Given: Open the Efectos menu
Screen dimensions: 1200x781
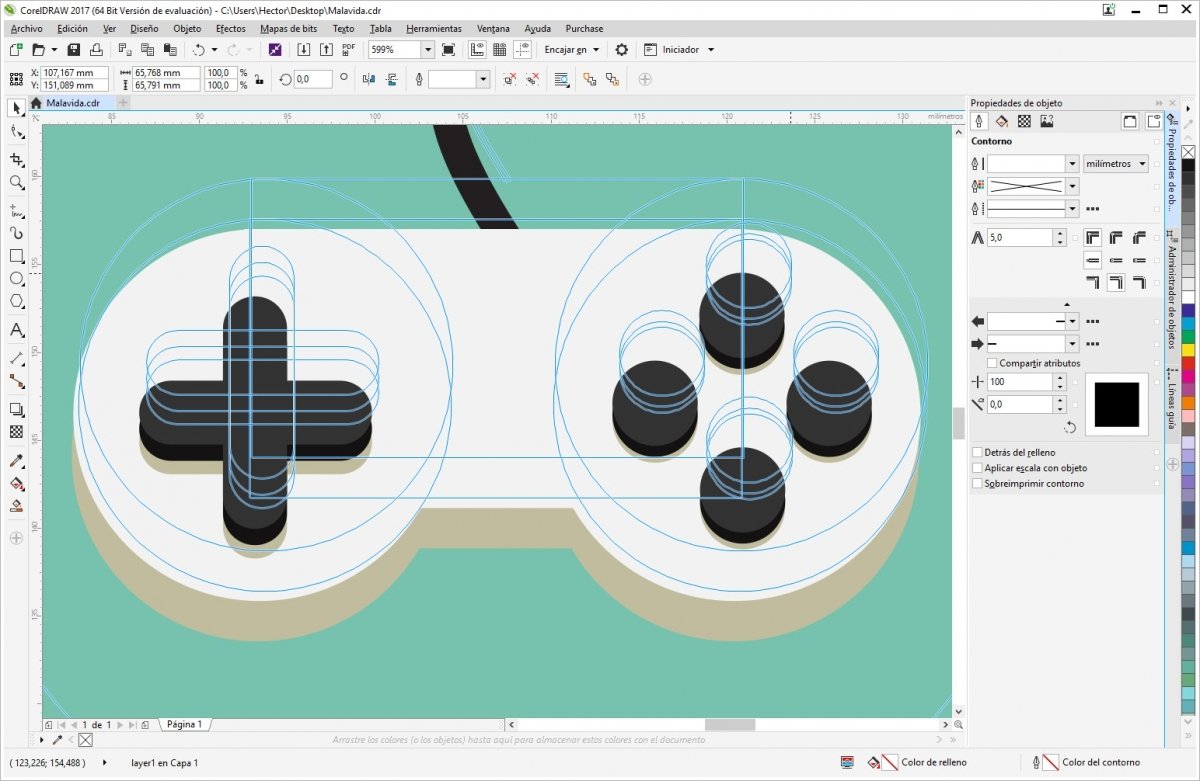Looking at the screenshot, I should pos(231,29).
